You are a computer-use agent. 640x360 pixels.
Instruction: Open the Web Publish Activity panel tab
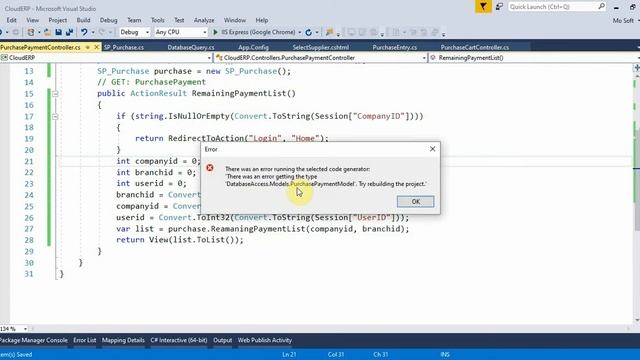[265, 340]
